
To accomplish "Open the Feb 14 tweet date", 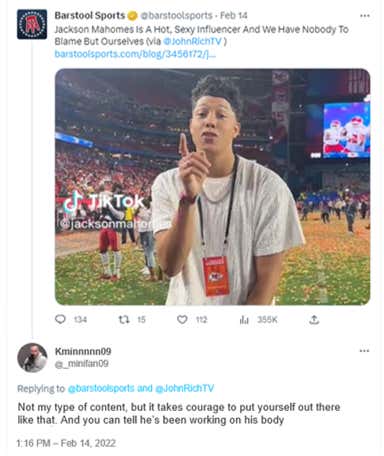I will (234, 15).
